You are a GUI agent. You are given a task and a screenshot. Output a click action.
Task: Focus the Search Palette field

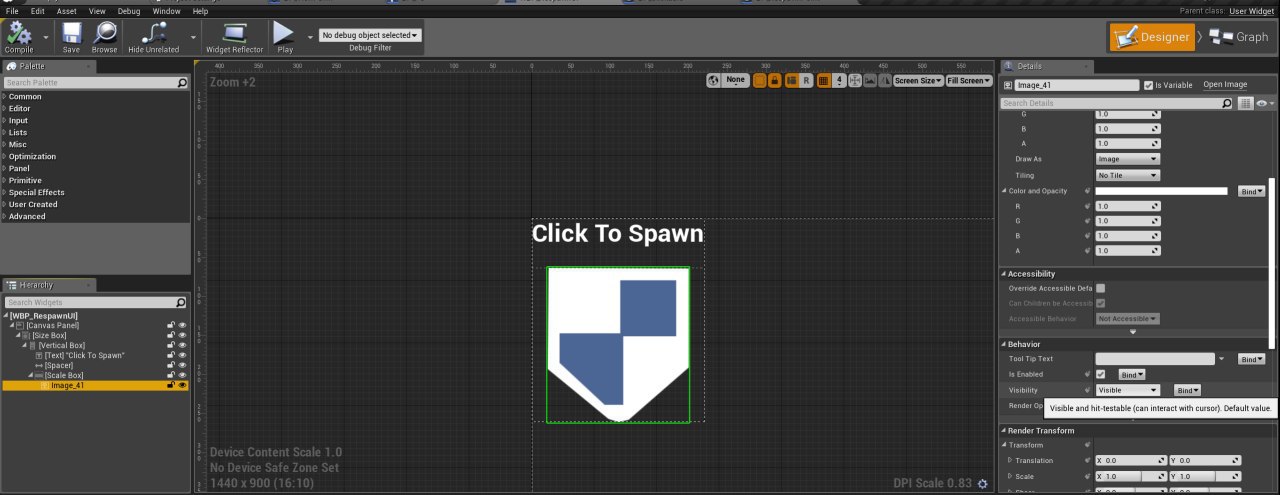(x=95, y=82)
